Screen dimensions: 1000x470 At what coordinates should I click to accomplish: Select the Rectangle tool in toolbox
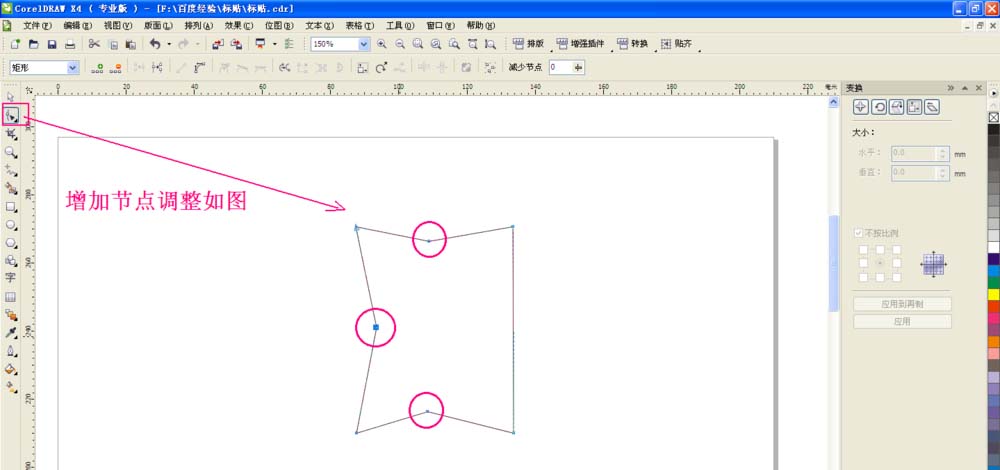click(x=11, y=207)
